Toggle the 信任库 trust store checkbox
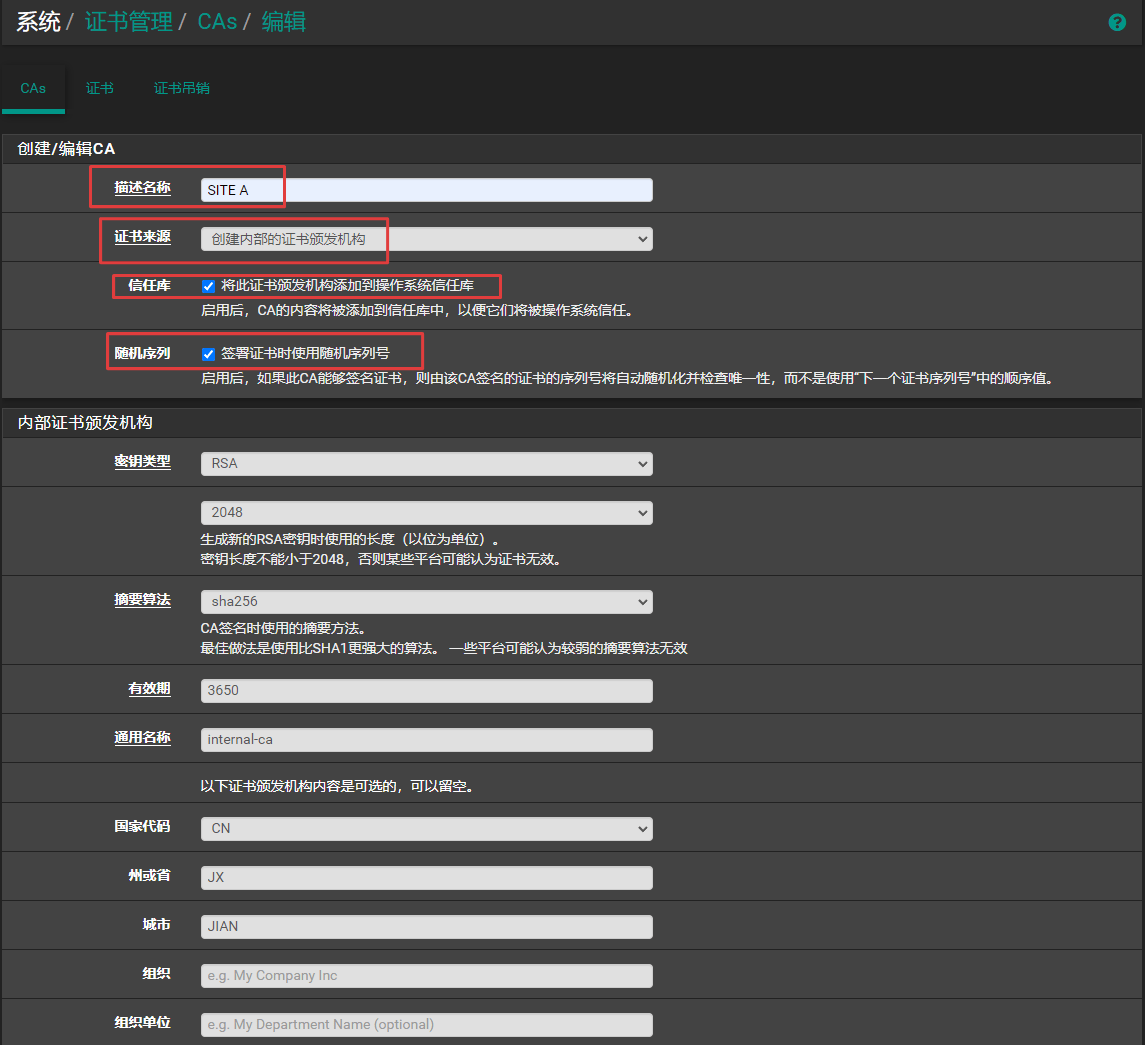 (x=209, y=286)
